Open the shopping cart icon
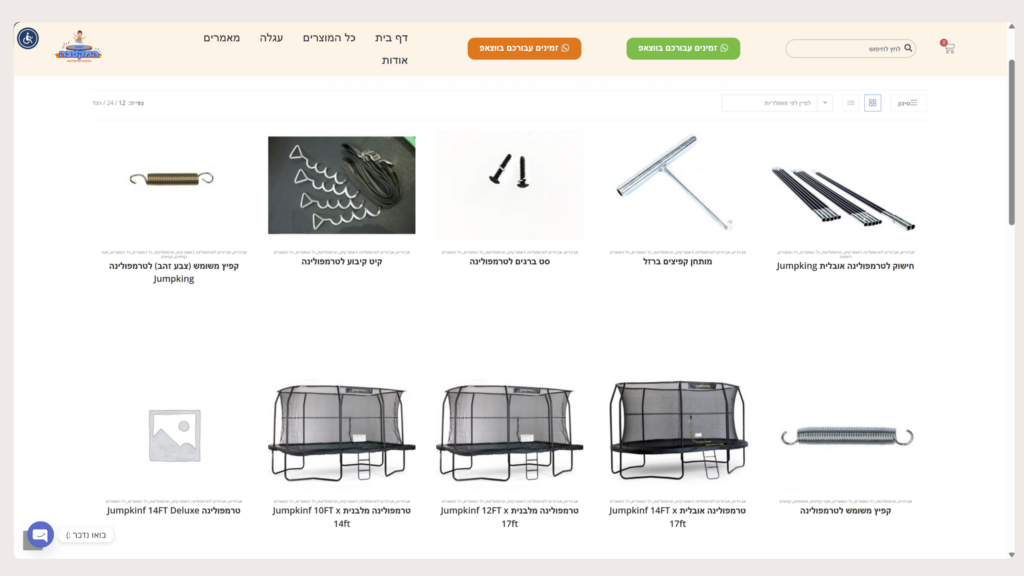The image size is (1024, 576). pyautogui.click(x=949, y=48)
